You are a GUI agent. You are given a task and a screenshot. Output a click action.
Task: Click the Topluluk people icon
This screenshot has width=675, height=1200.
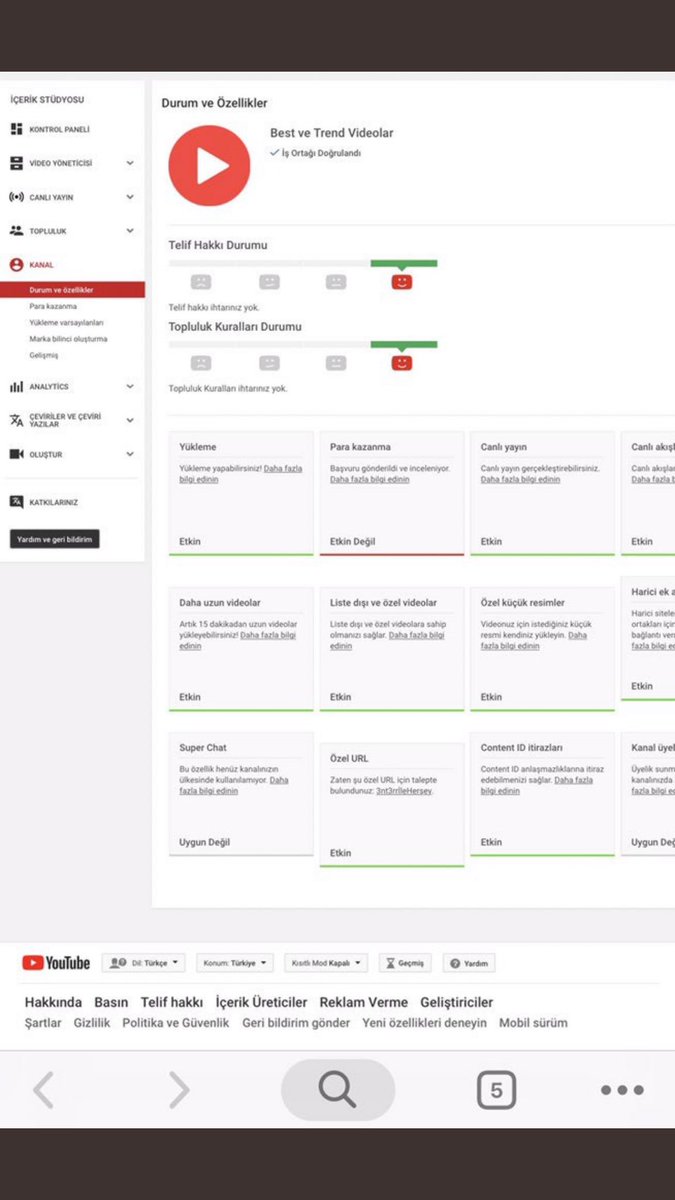[16, 231]
